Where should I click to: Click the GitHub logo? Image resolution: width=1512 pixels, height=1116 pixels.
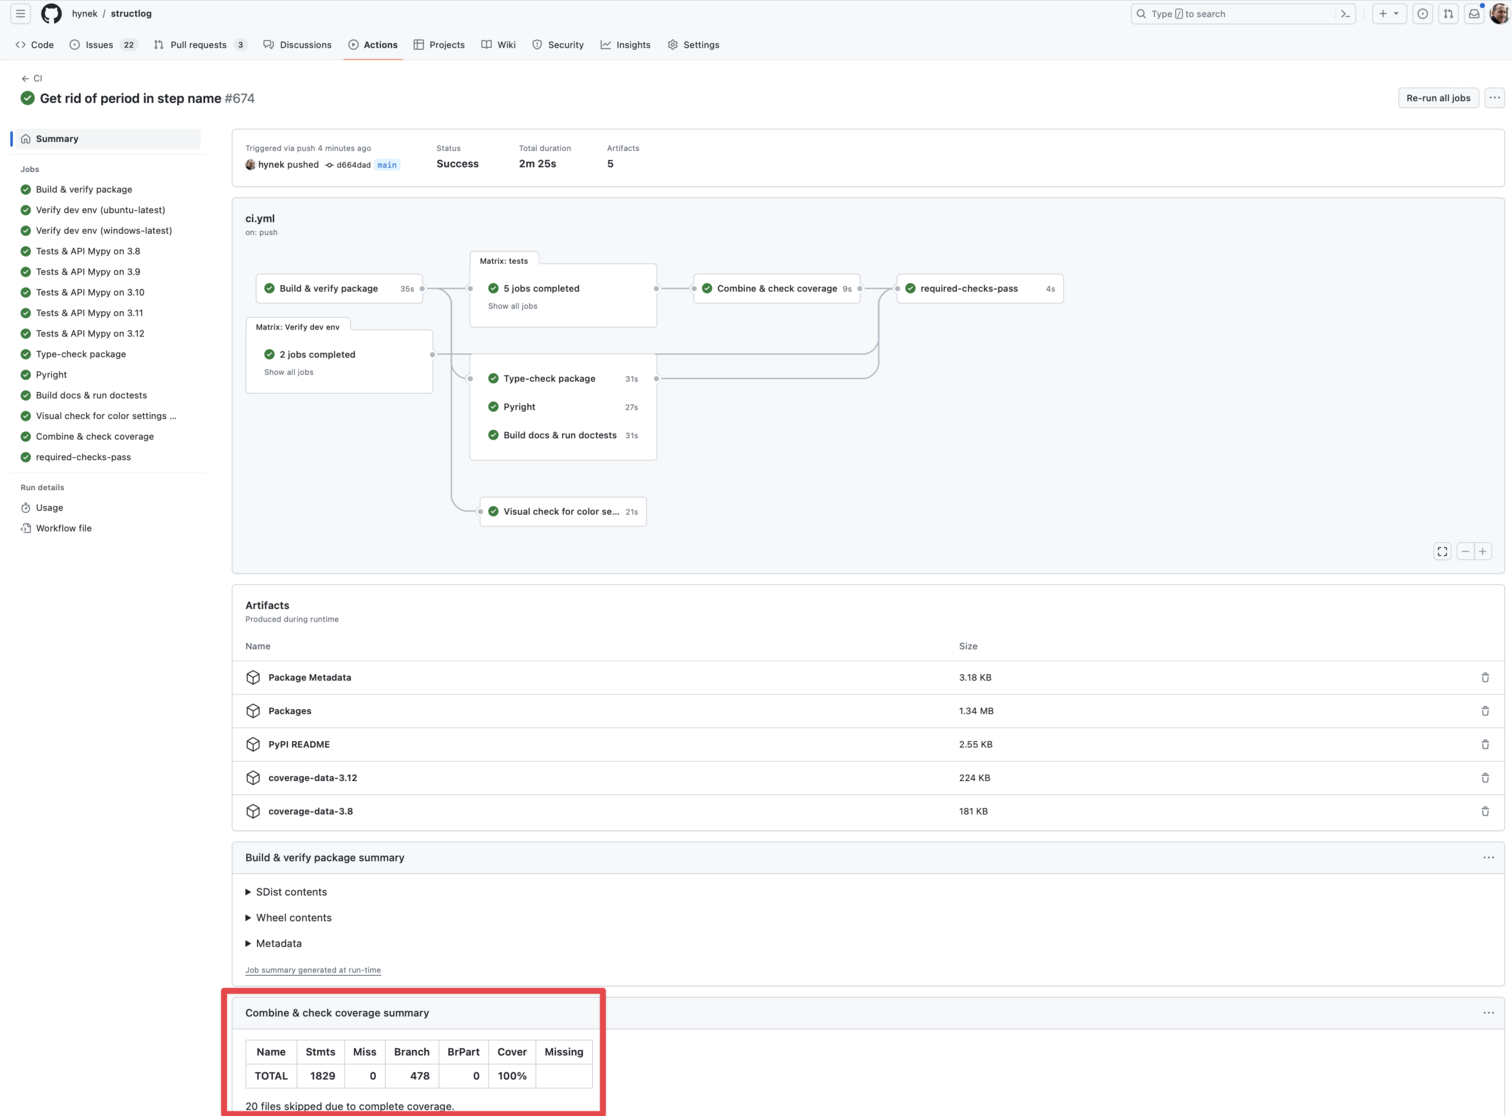click(x=51, y=14)
